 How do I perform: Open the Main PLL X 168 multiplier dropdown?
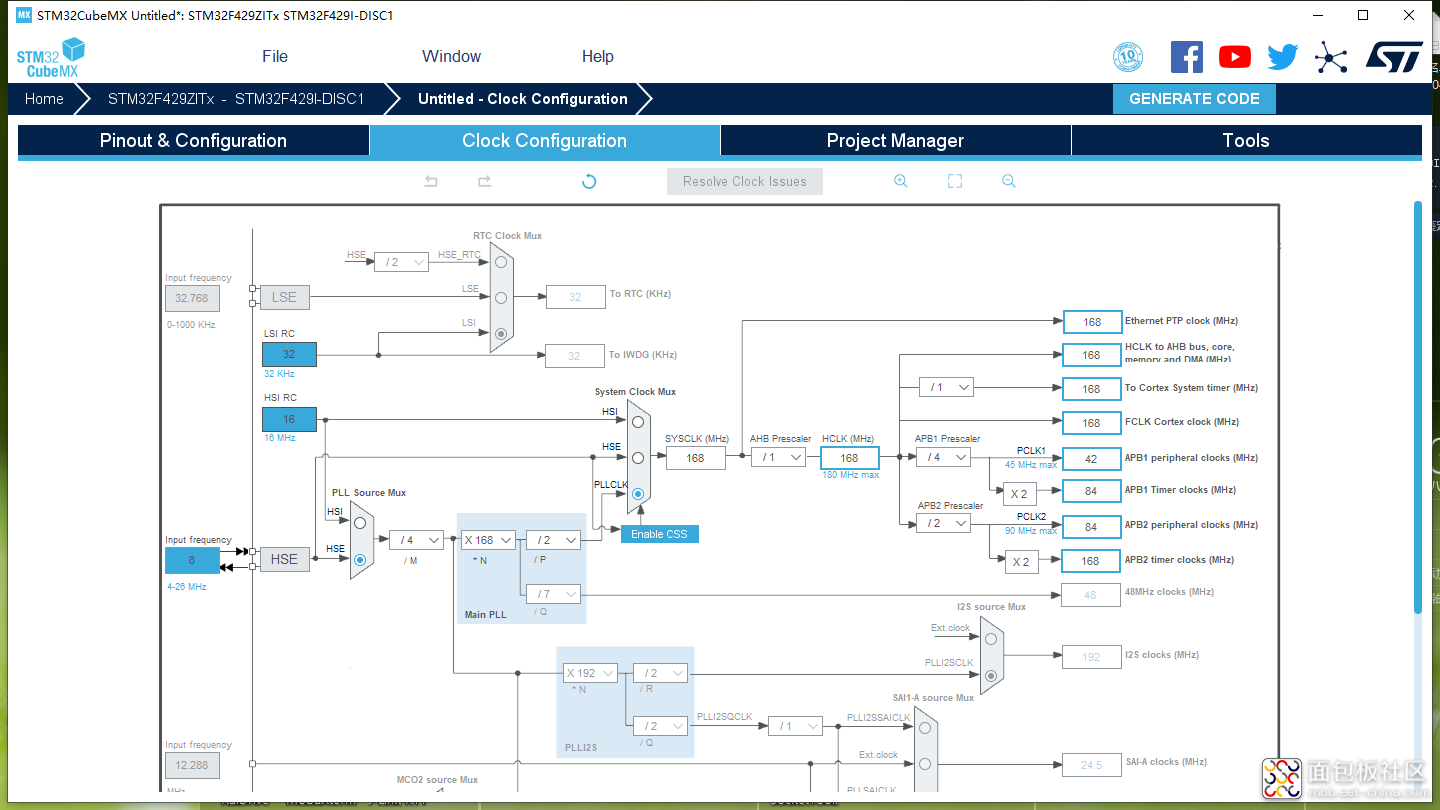coord(488,540)
